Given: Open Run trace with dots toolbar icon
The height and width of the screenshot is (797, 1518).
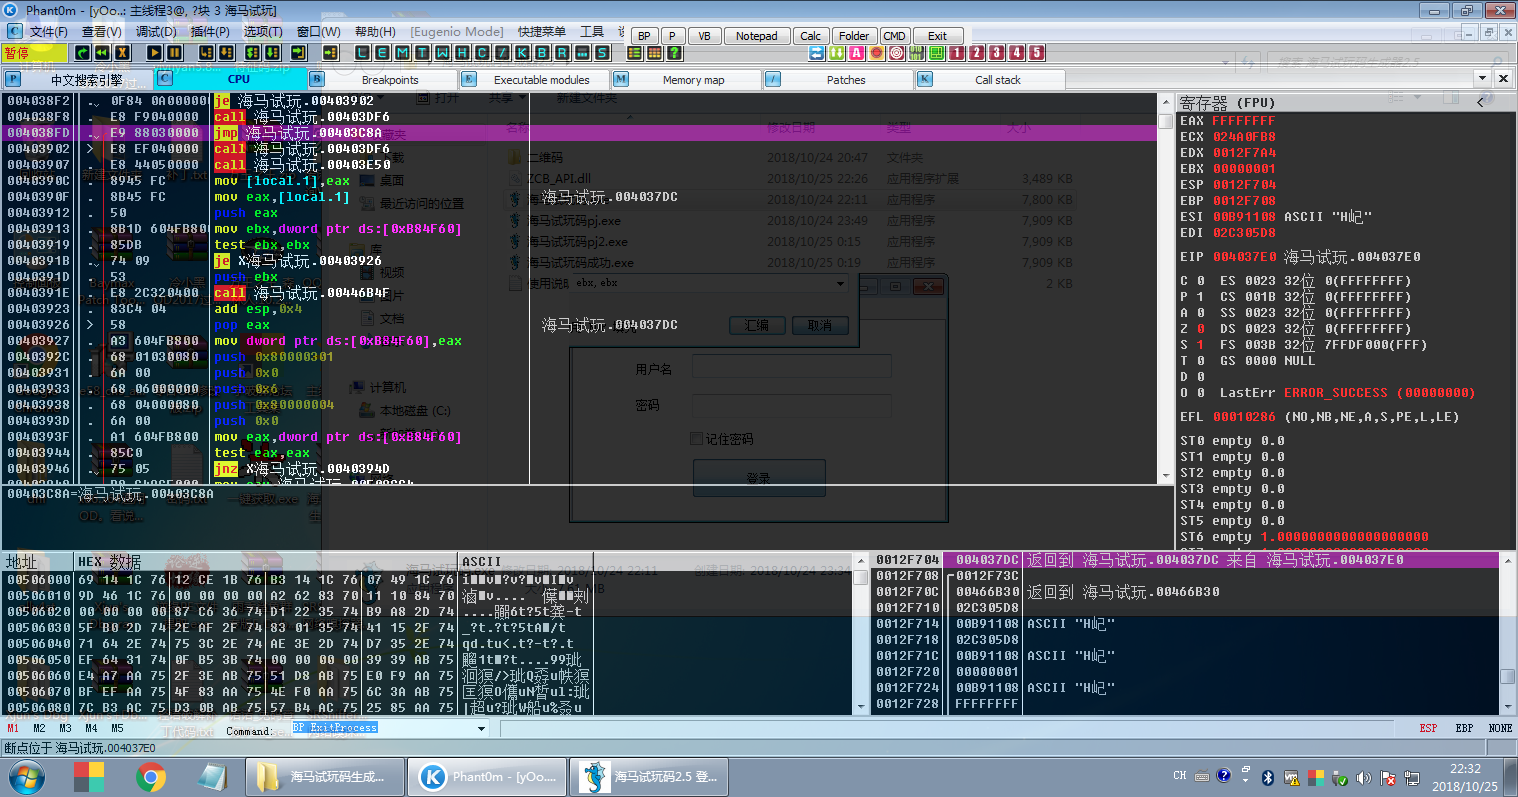Looking at the screenshot, I should (581, 52).
